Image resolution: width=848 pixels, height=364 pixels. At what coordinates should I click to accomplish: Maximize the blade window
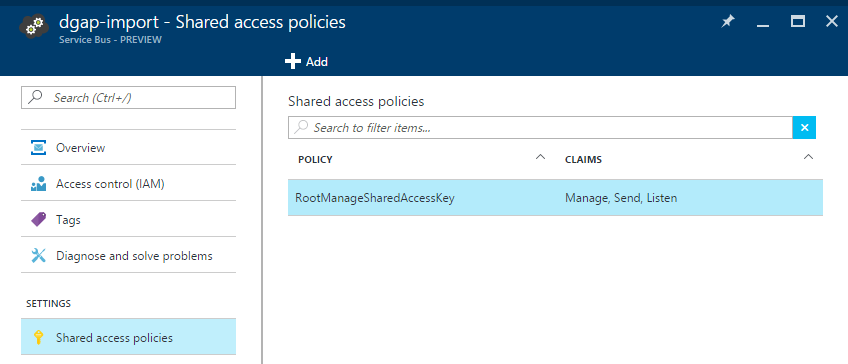click(x=798, y=22)
